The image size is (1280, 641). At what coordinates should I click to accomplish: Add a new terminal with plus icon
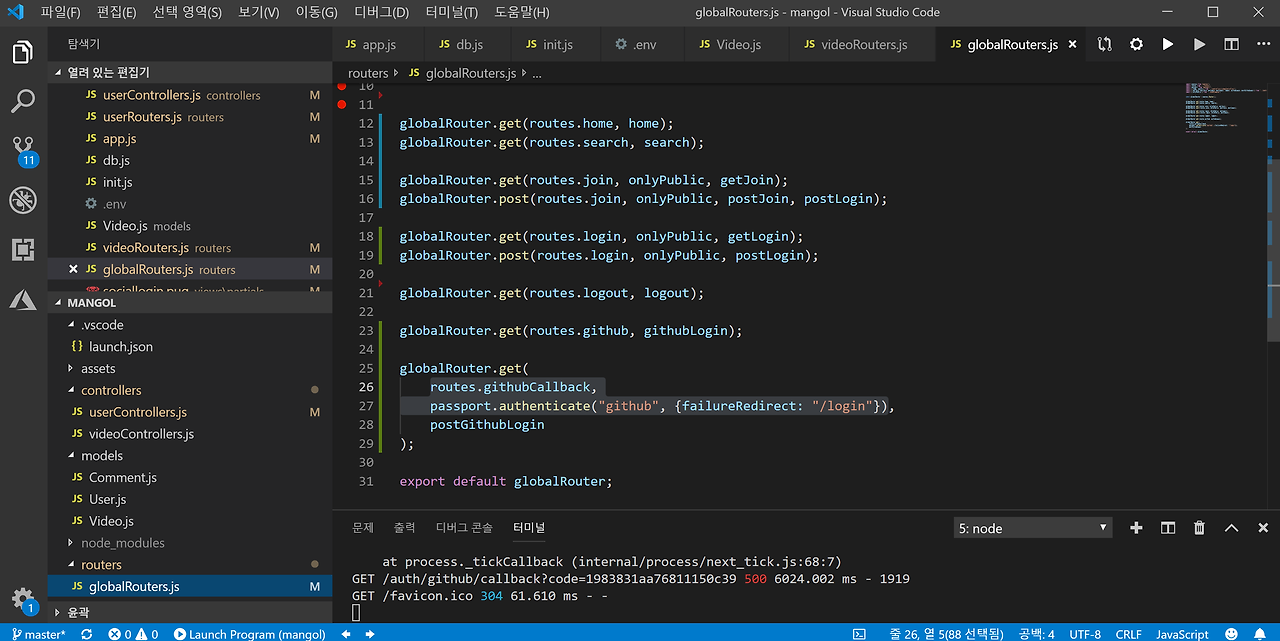tap(1136, 528)
